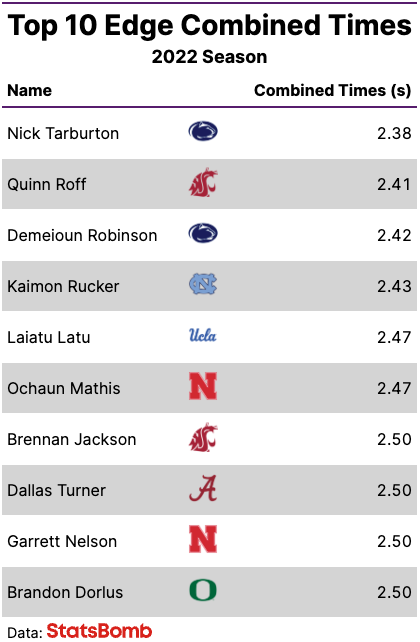Click the name Nick Tarburton

point(63,133)
